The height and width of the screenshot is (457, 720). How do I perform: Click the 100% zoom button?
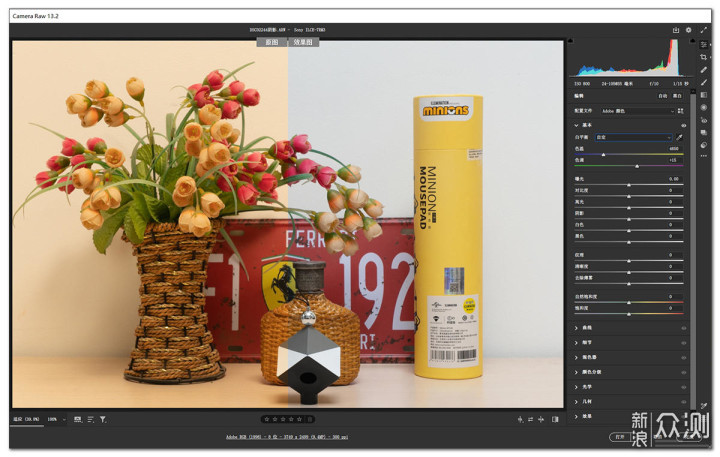[x=52, y=419]
